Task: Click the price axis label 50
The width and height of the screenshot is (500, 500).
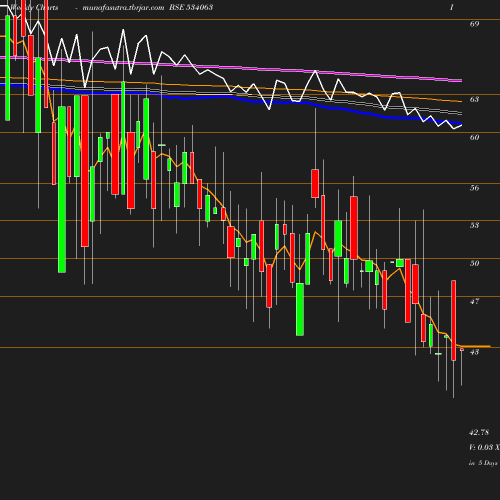Action: coord(474,263)
